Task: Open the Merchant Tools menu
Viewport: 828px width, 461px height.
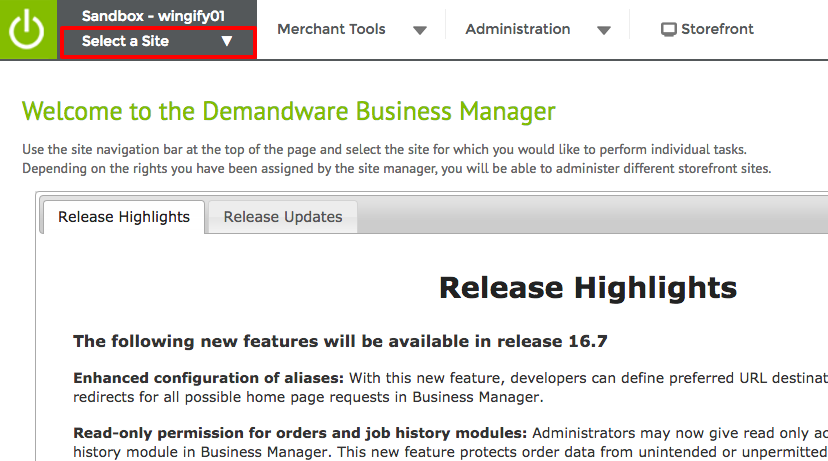Action: click(x=331, y=29)
